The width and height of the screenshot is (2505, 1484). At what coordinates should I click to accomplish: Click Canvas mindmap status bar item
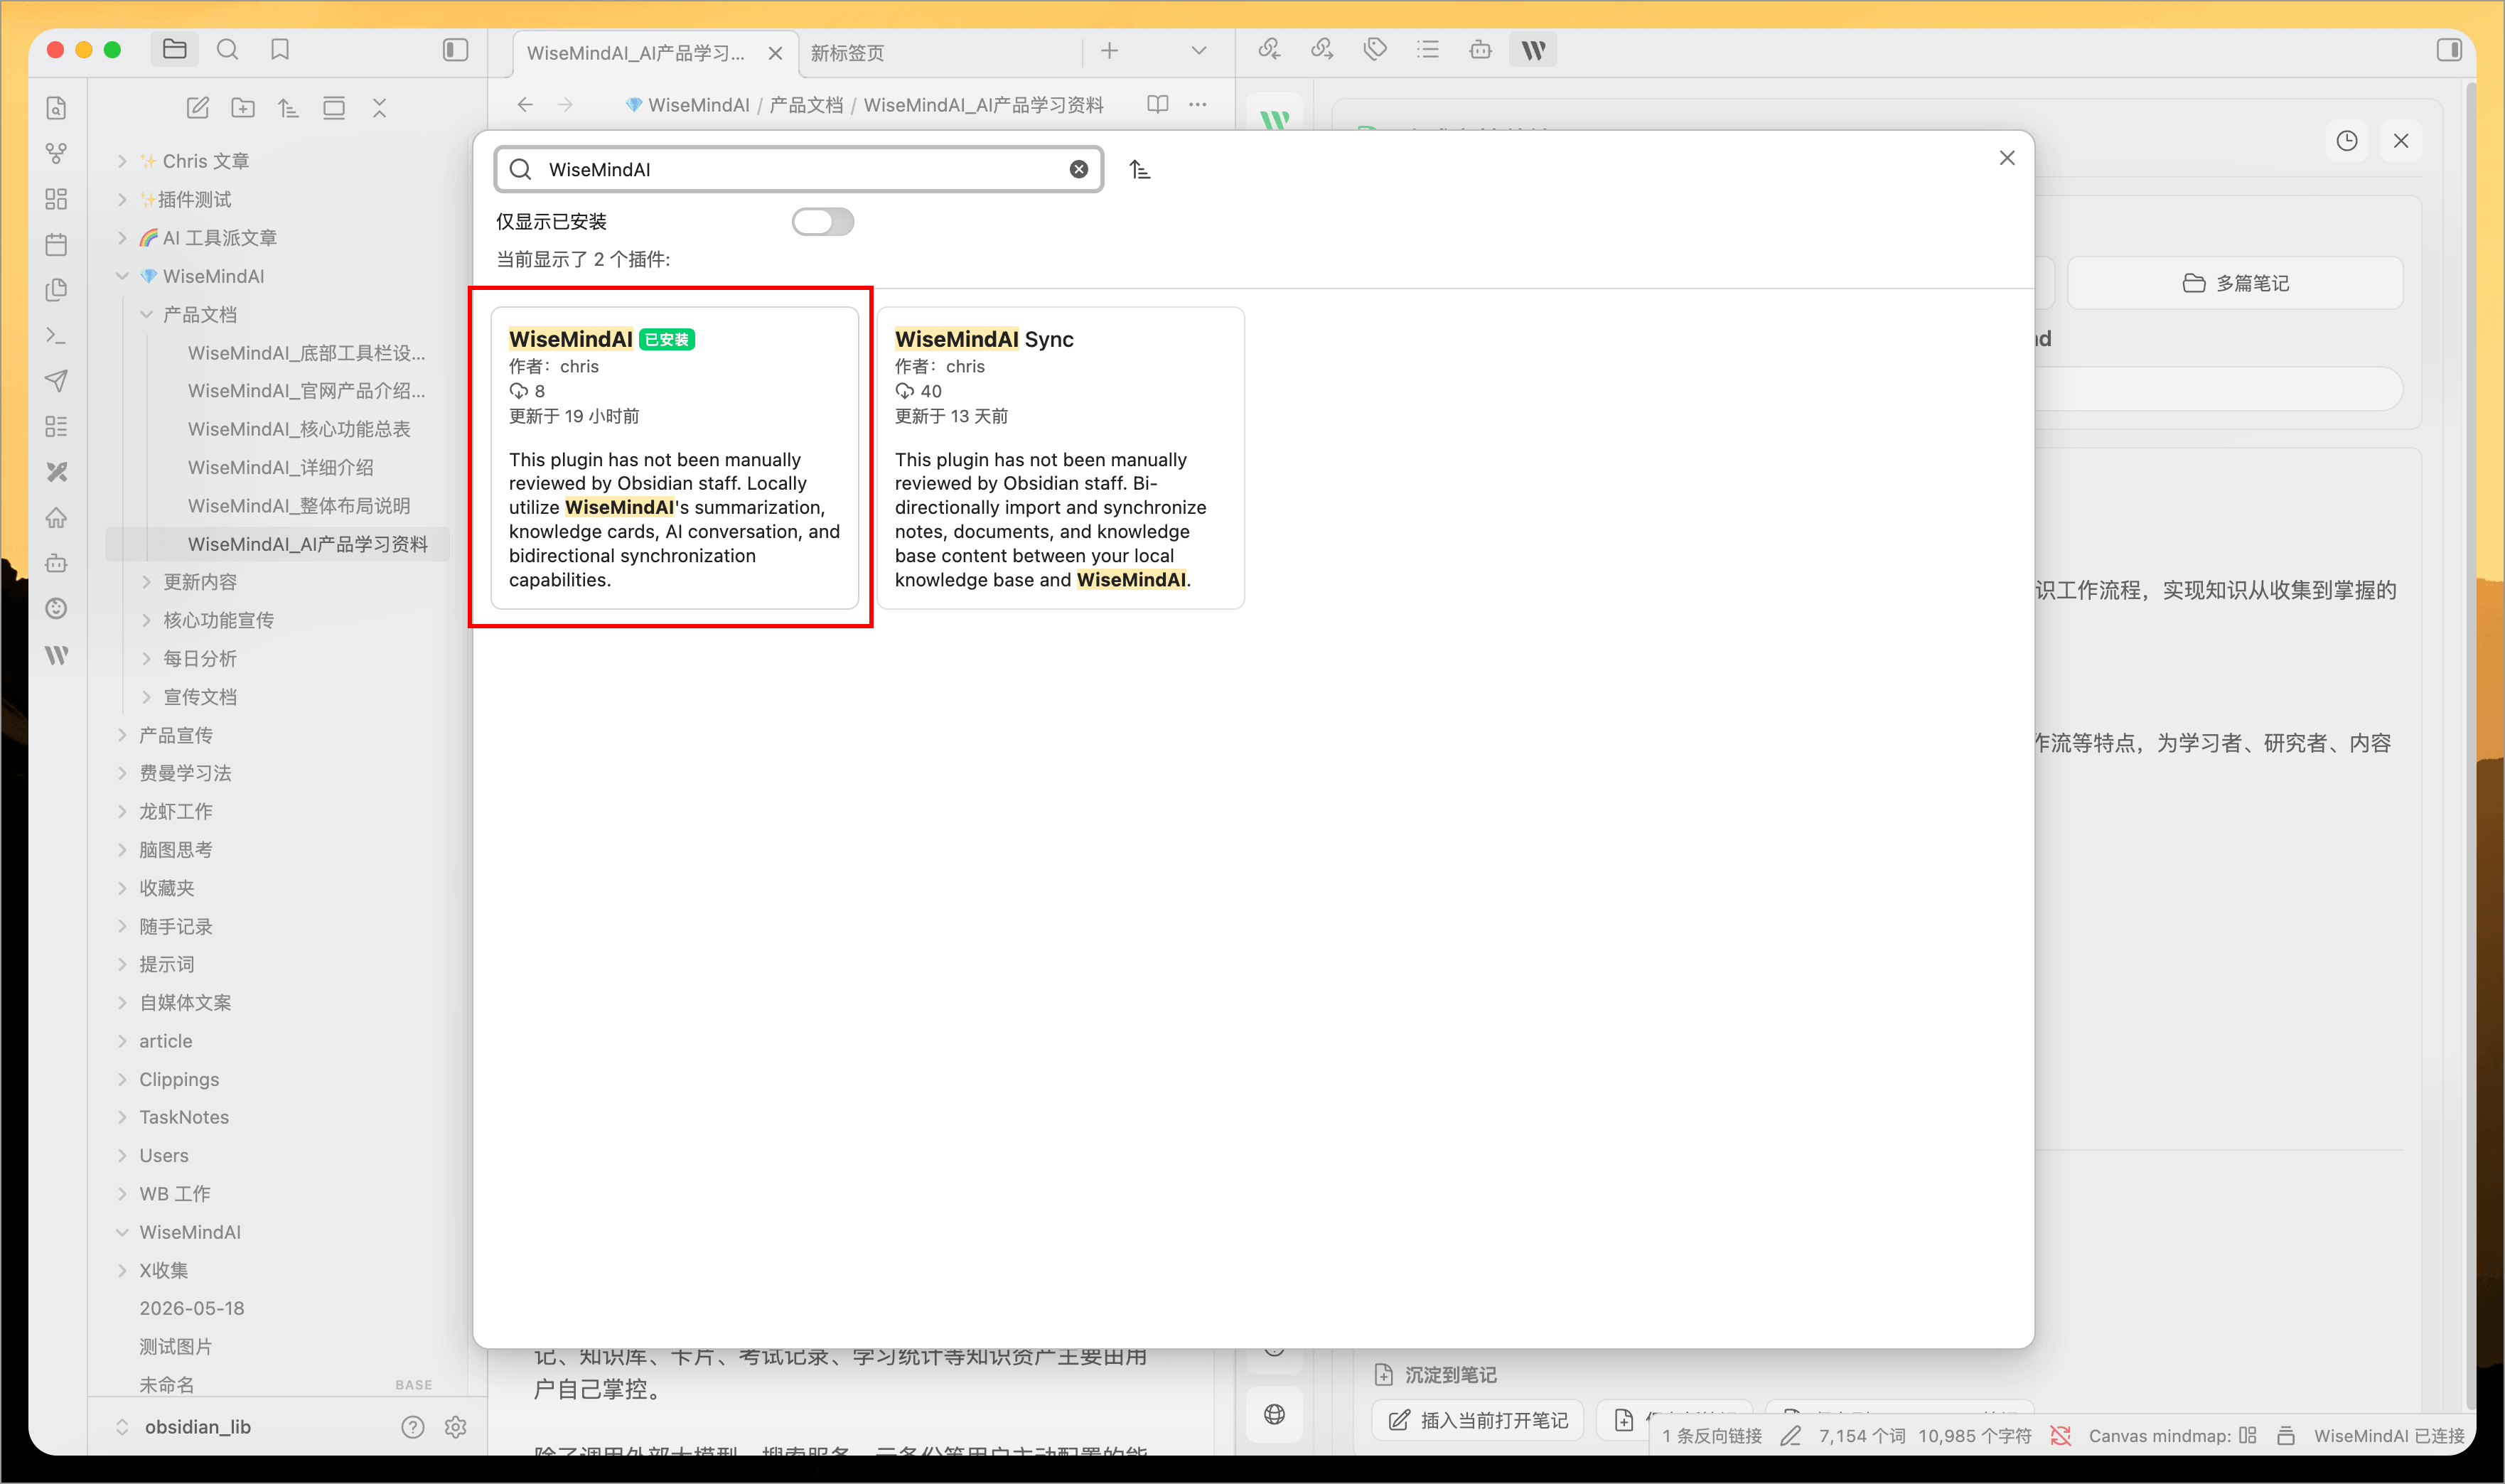pos(2172,1436)
